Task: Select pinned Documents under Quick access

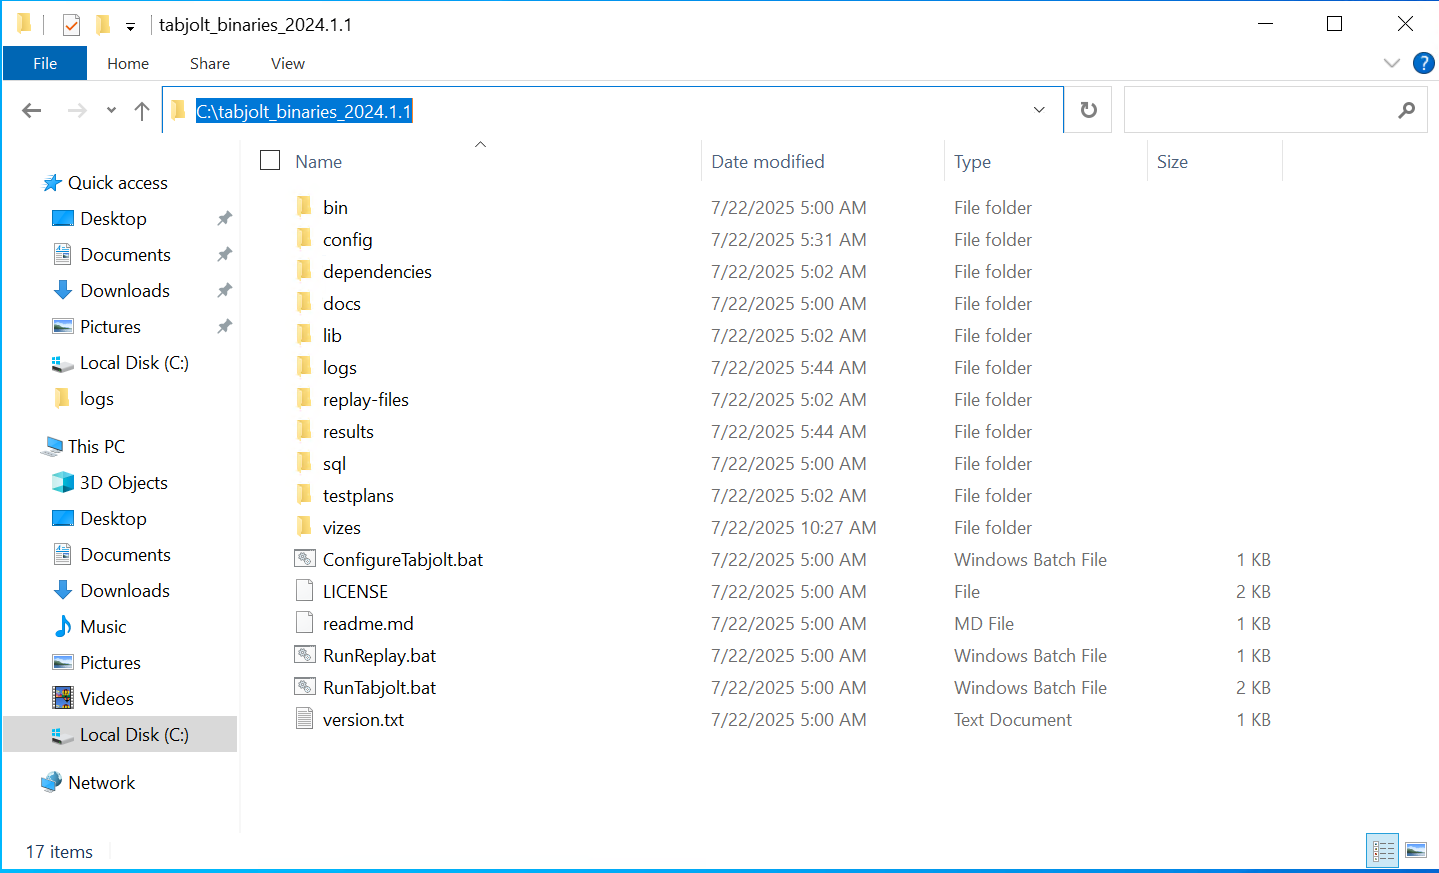Action: 125,255
